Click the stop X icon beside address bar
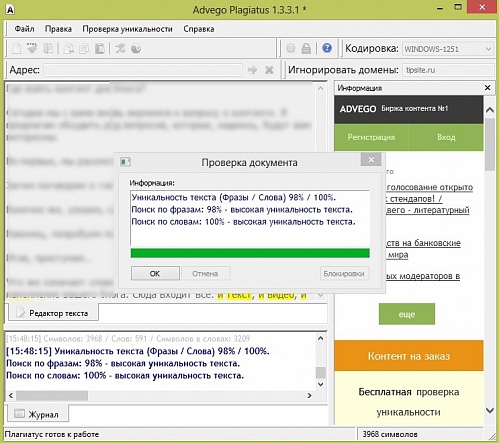Screen dimensions: 499x443 click(269, 70)
